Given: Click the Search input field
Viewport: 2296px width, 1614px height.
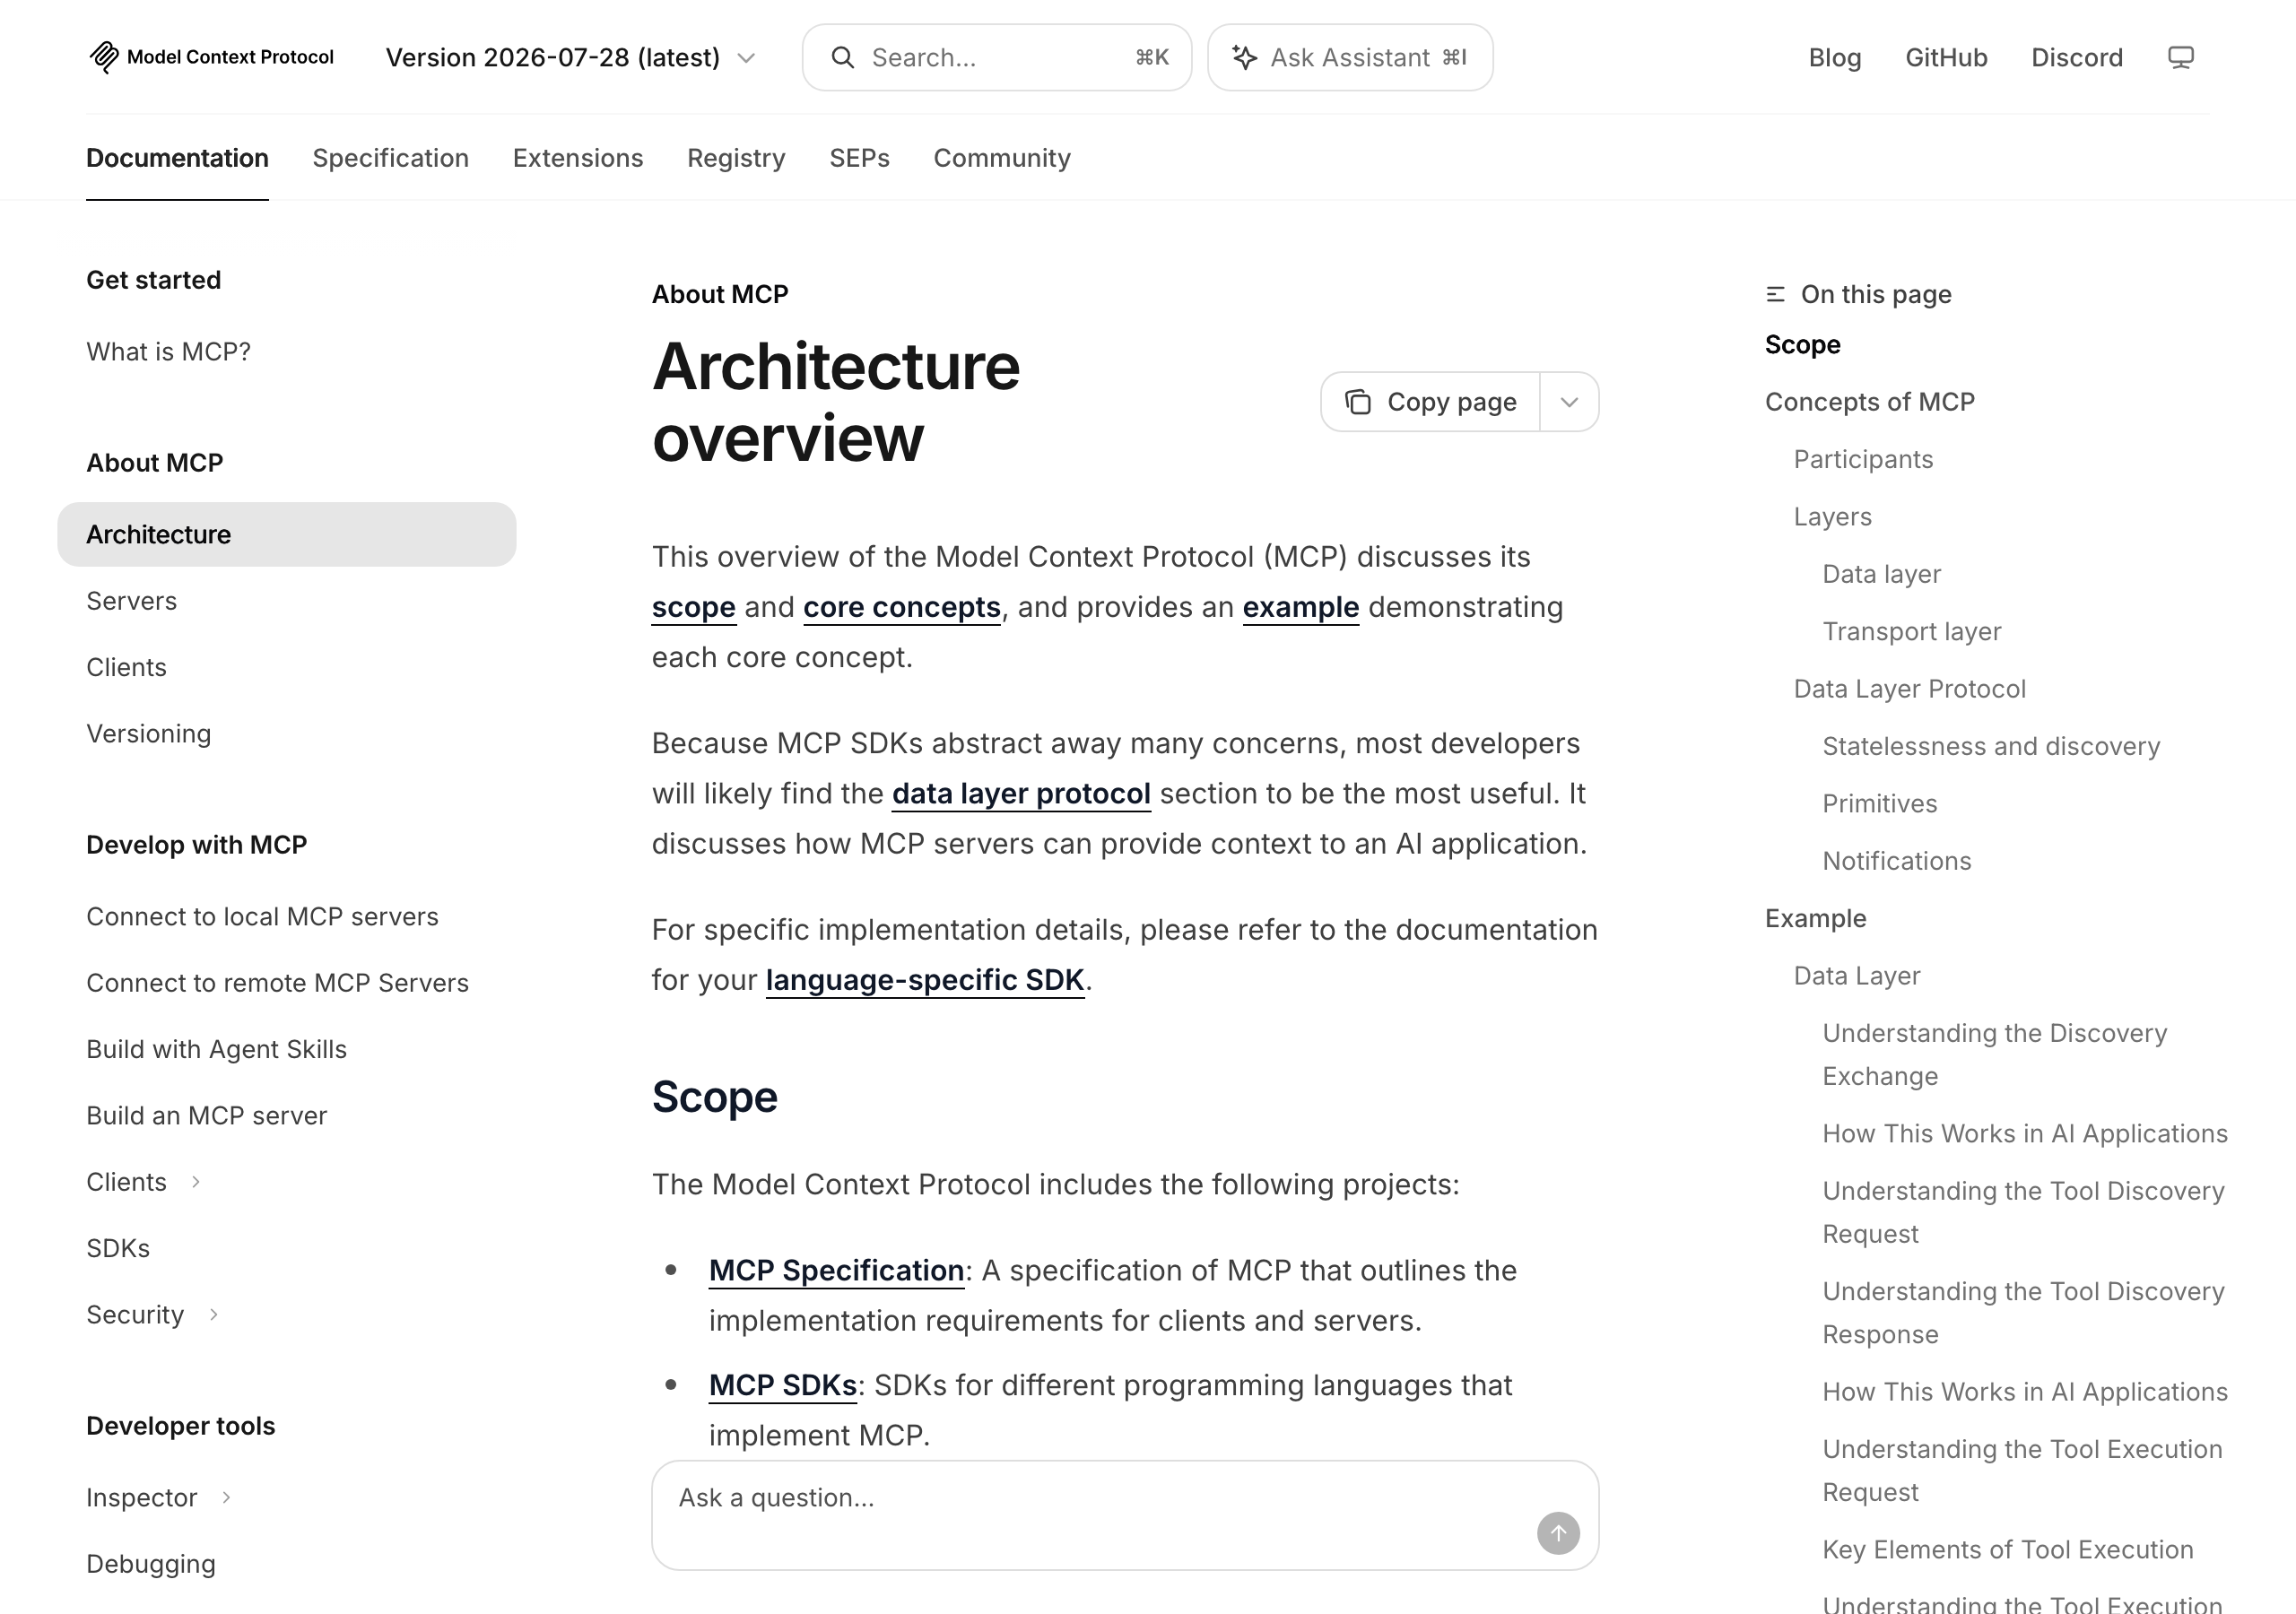Looking at the screenshot, I should [x=997, y=58].
